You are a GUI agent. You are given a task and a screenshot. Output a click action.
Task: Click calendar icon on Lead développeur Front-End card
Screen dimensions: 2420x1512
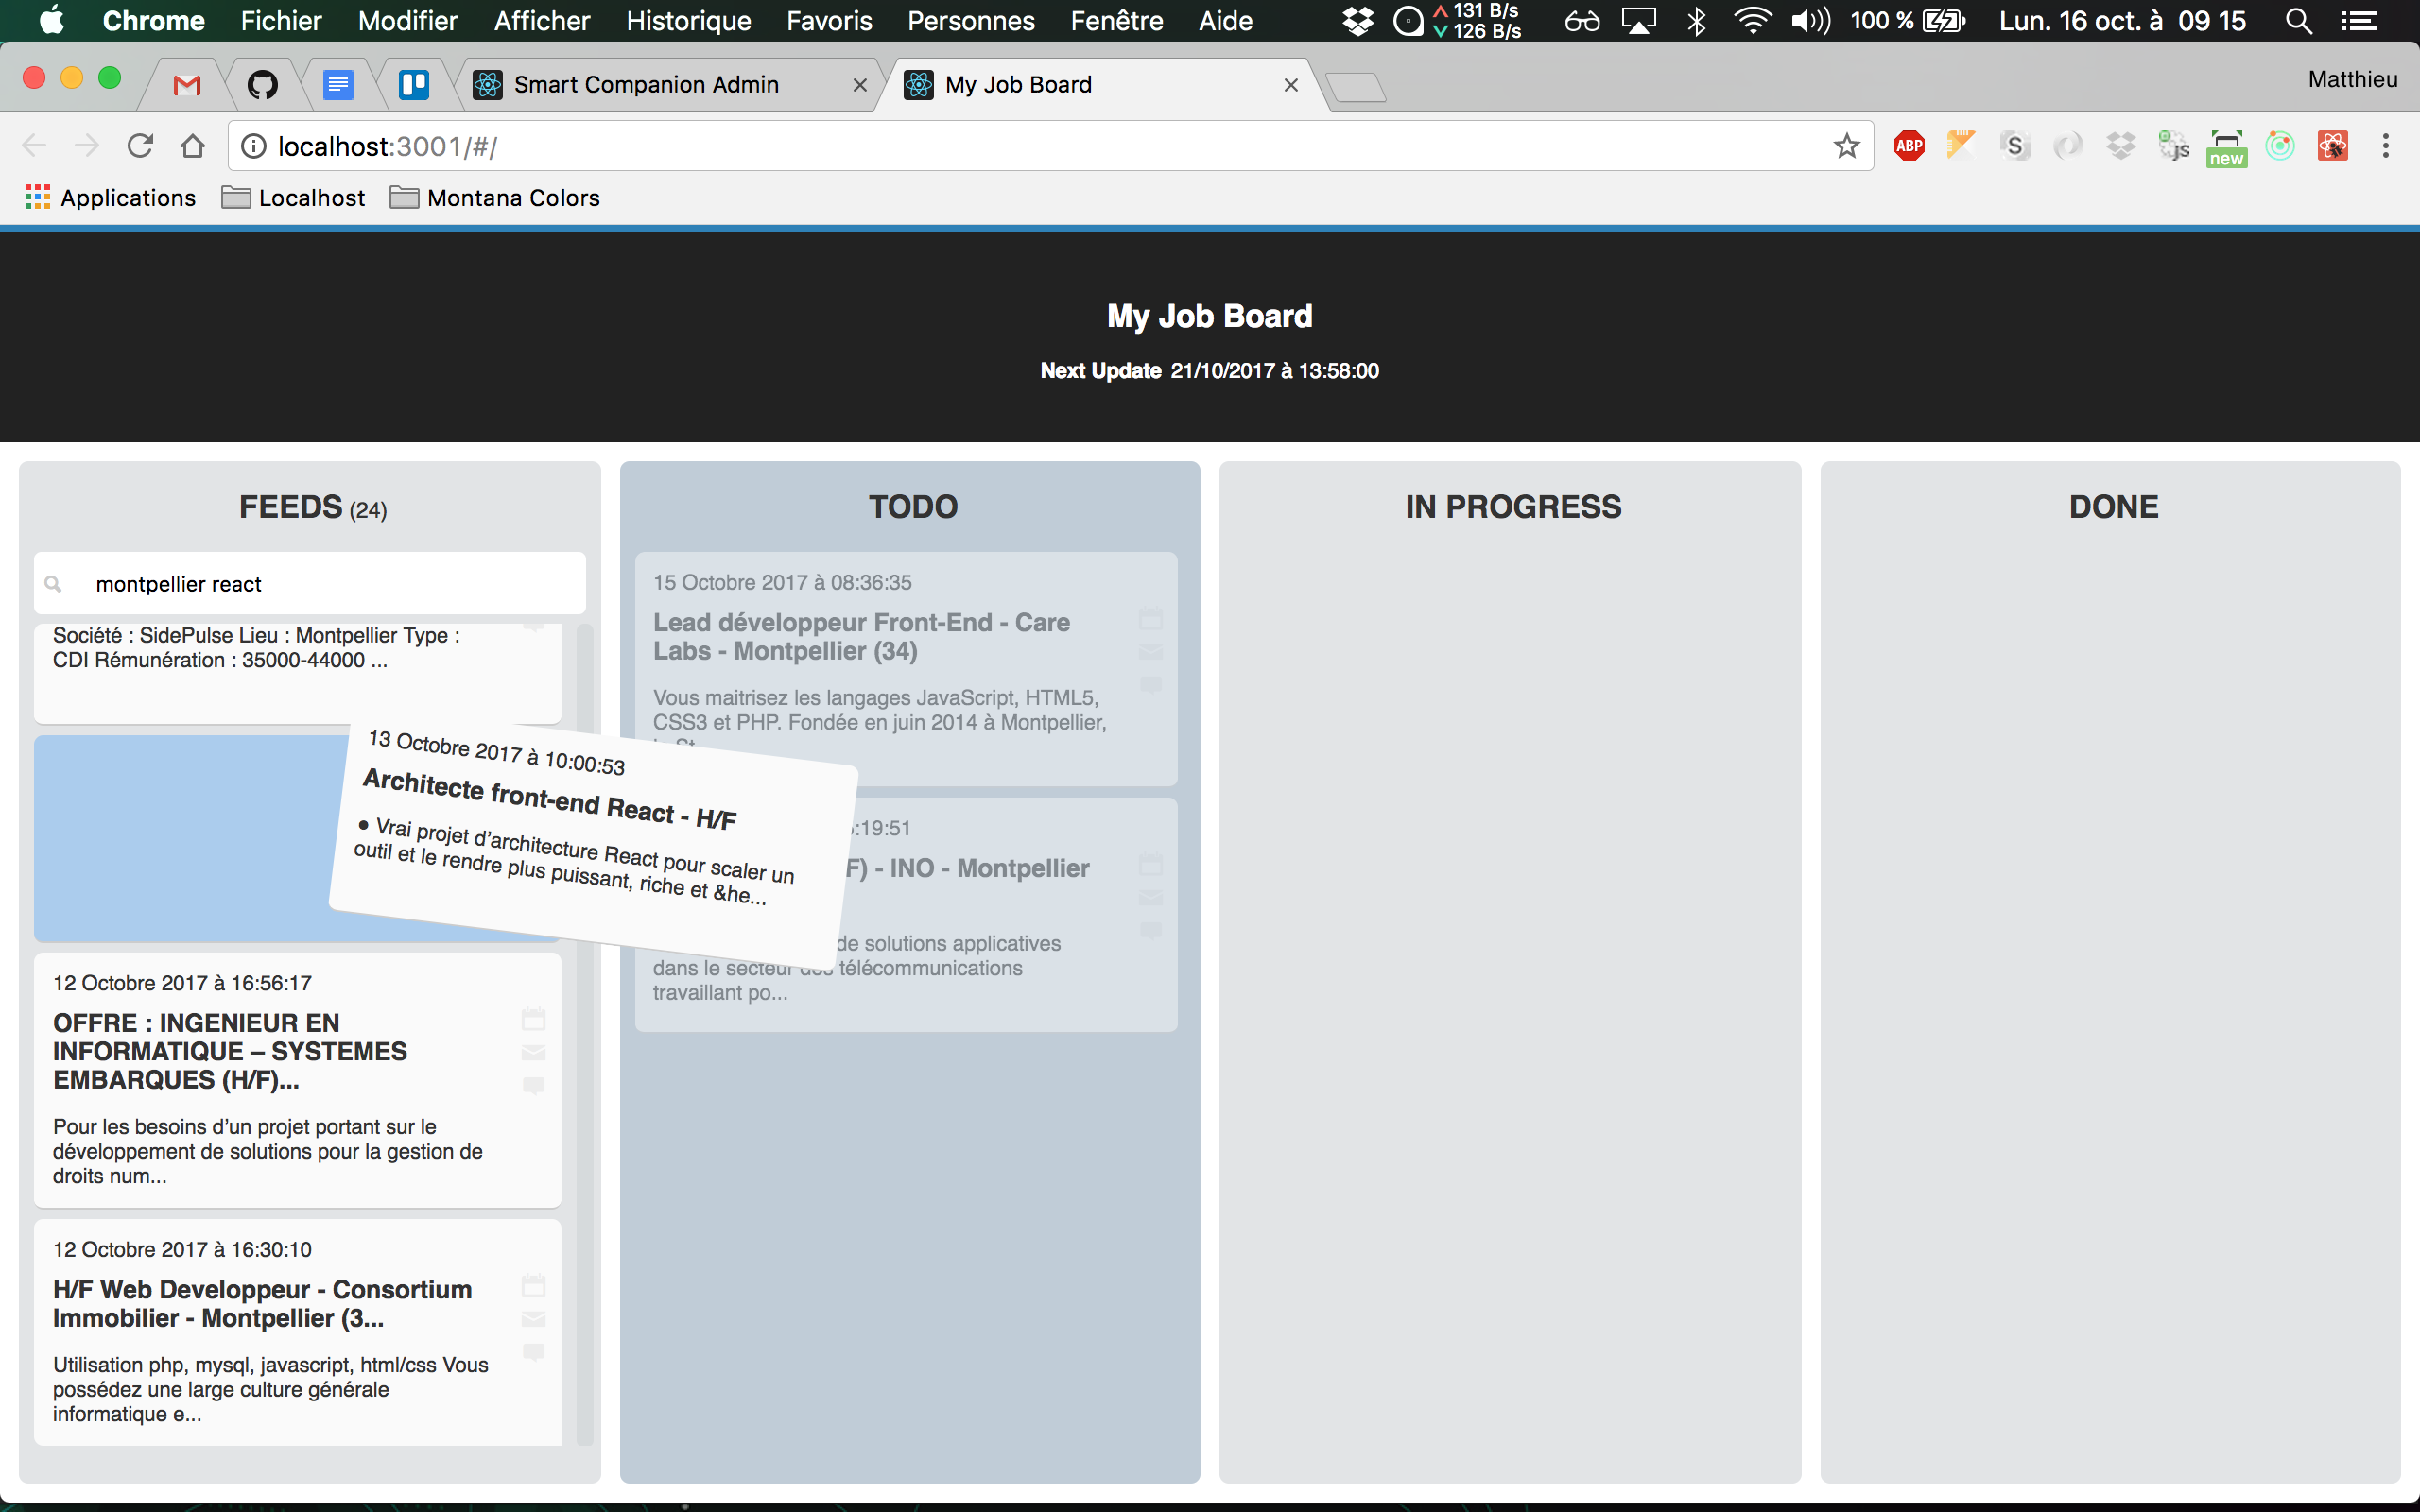click(x=1150, y=619)
